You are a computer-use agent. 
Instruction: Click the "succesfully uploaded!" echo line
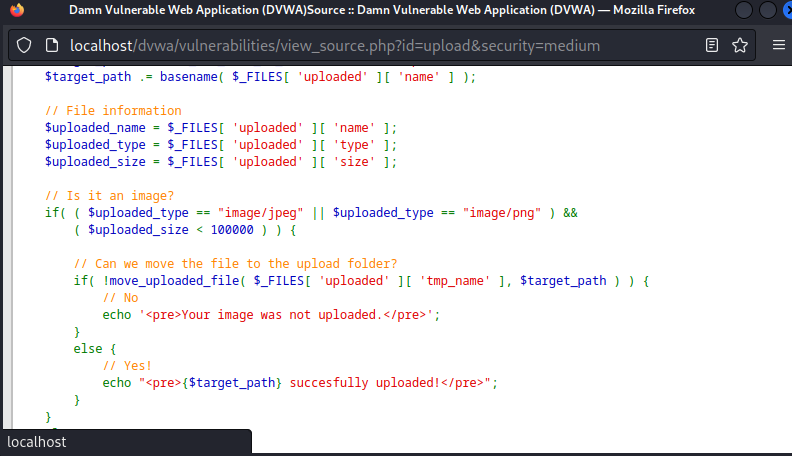tap(300, 383)
